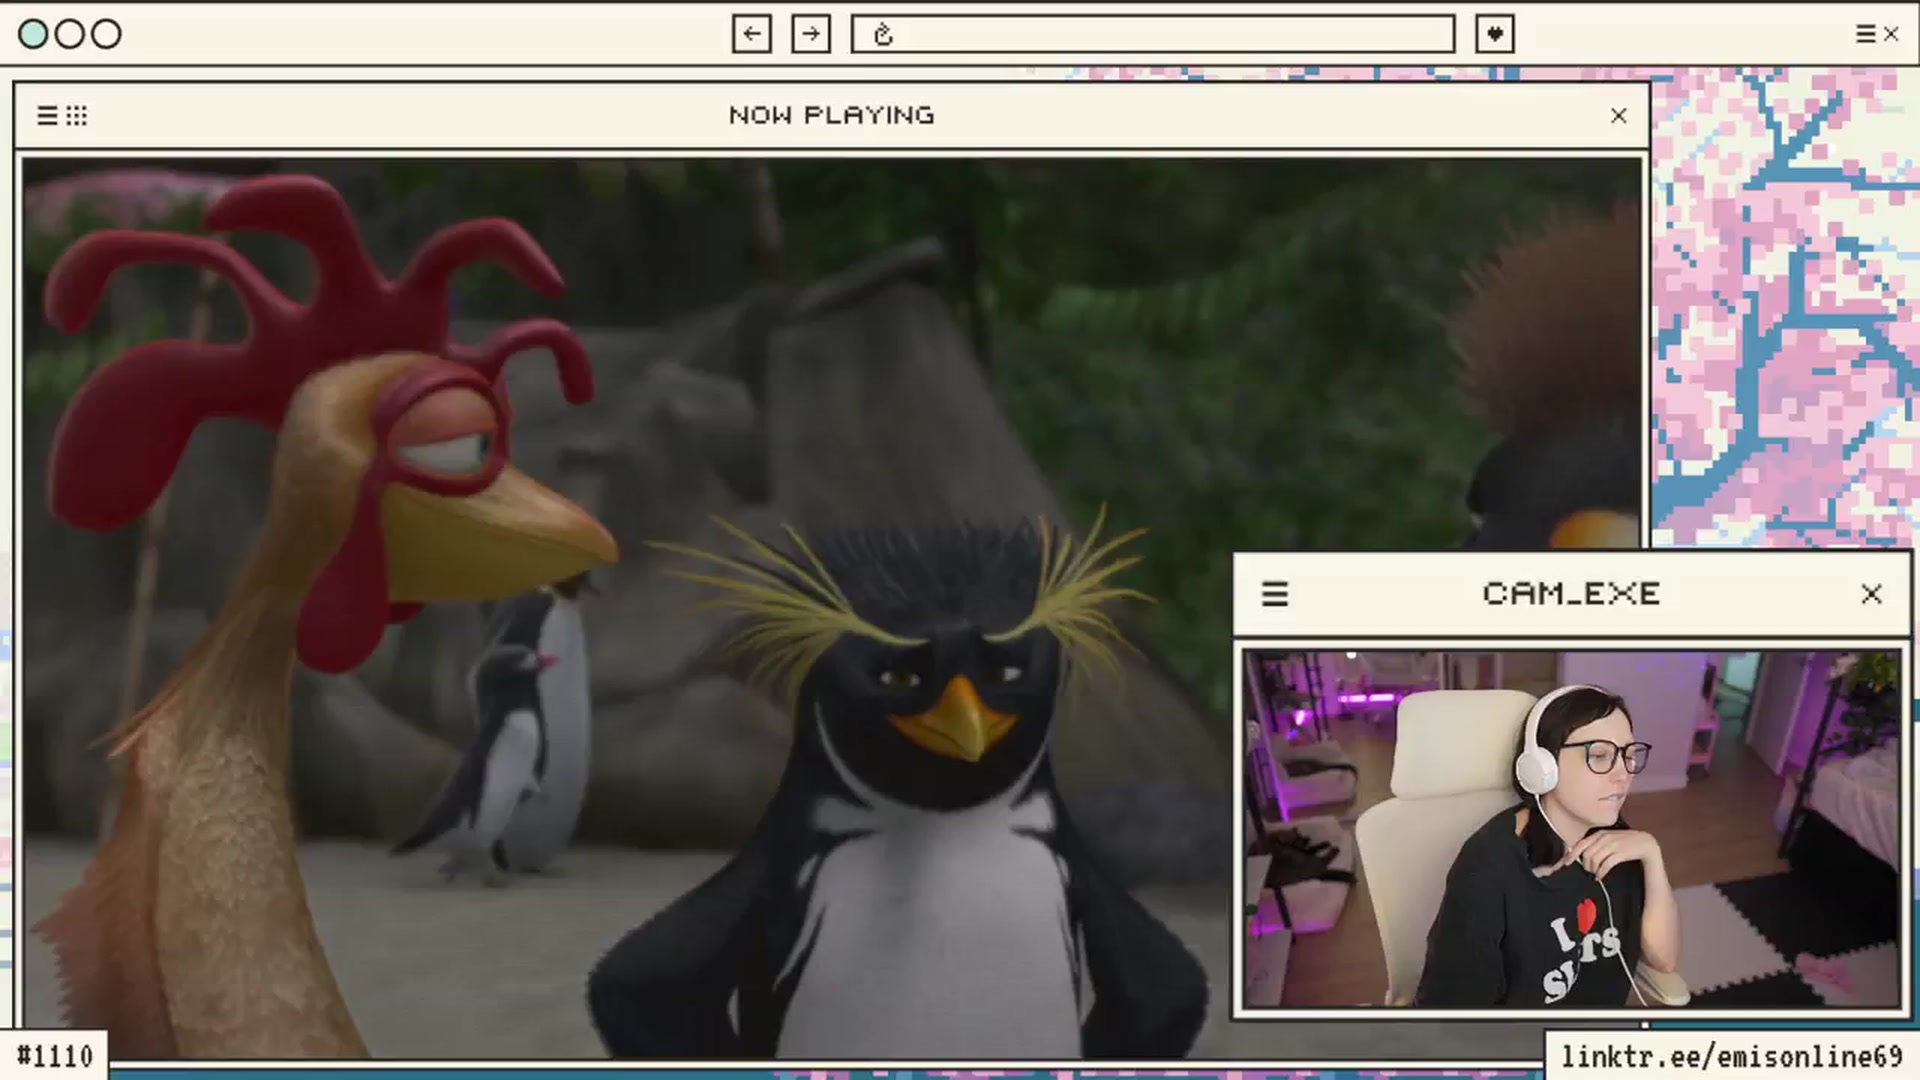This screenshot has width=1920, height=1080.
Task: Click the webcam feed thumbnail
Action: (1572, 829)
